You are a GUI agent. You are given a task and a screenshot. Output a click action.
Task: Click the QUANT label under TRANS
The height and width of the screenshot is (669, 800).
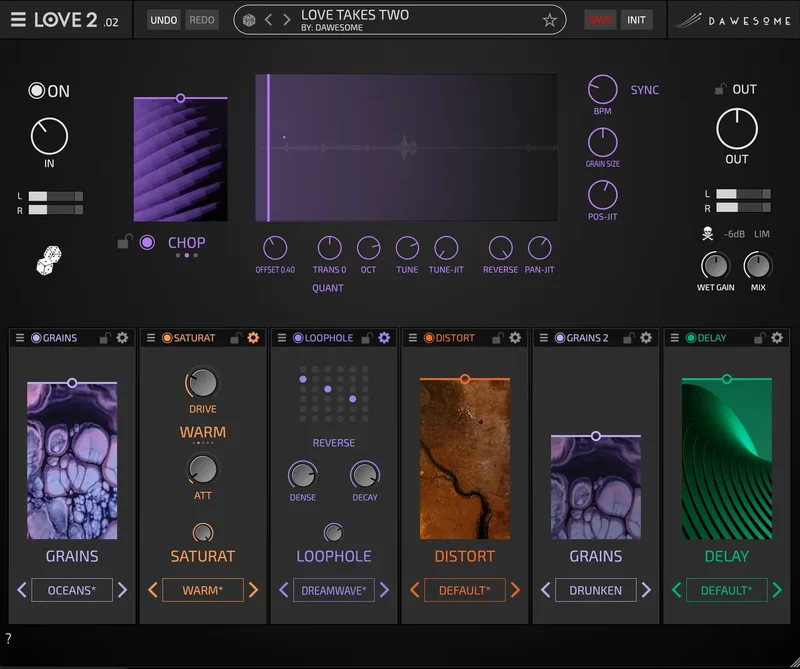pyautogui.click(x=328, y=288)
